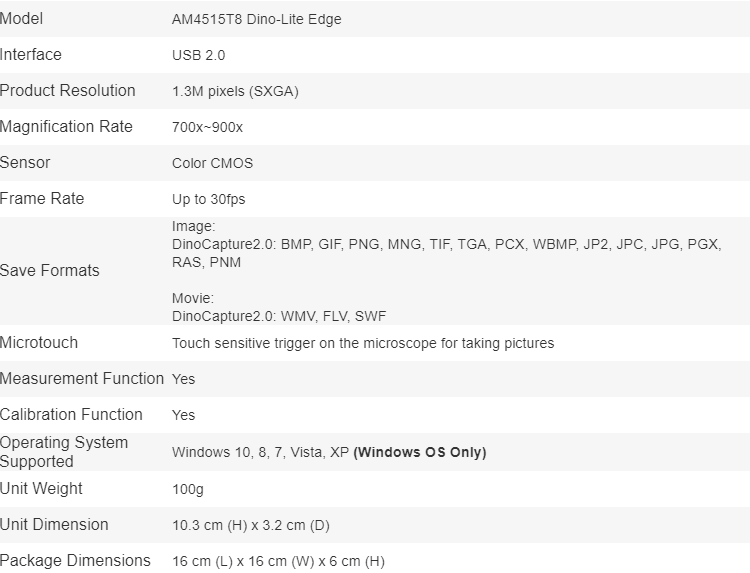Click the Package Dimensions label

point(75,561)
